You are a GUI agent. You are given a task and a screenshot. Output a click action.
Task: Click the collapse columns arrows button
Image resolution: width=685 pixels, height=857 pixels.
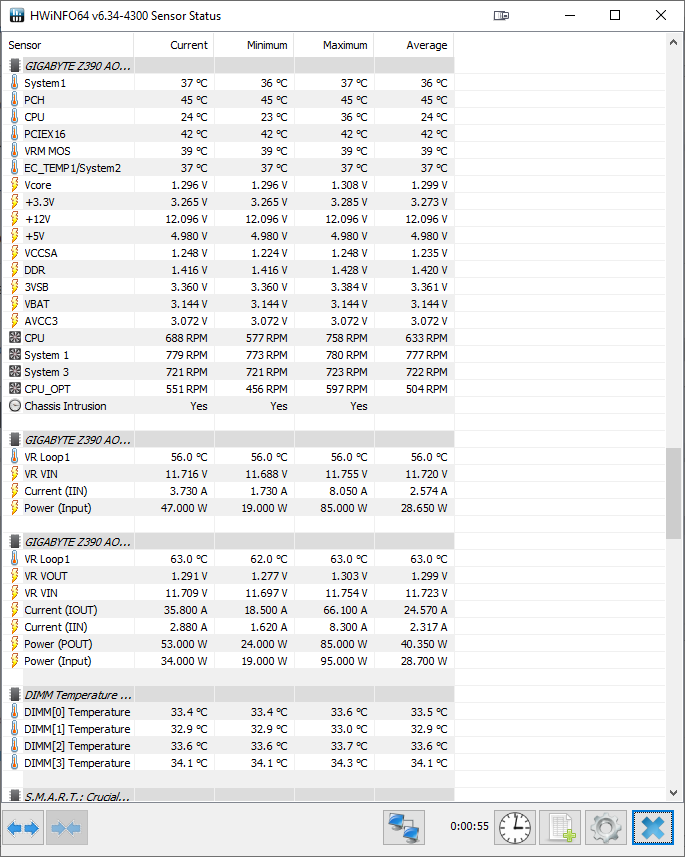click(67, 828)
